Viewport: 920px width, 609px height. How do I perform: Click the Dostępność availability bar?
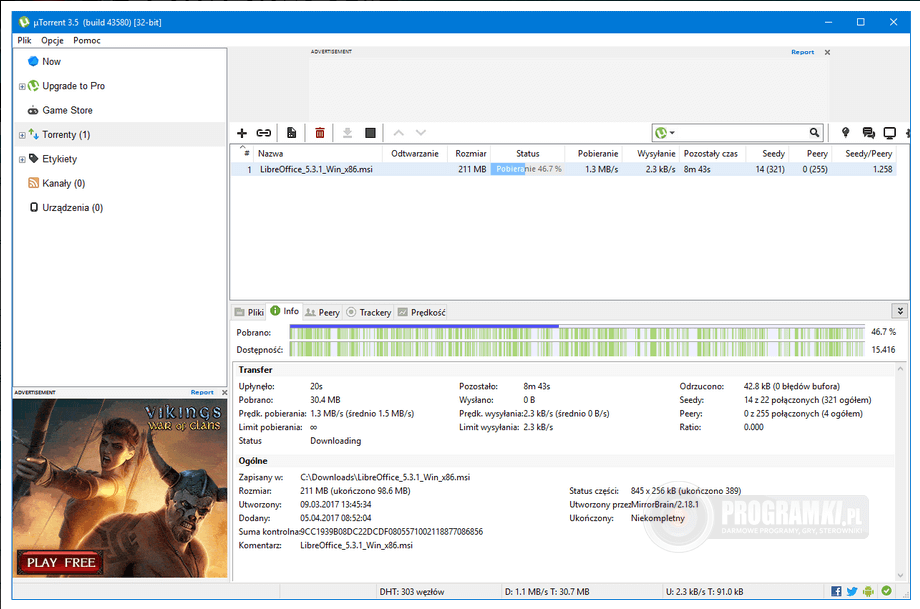(x=577, y=350)
